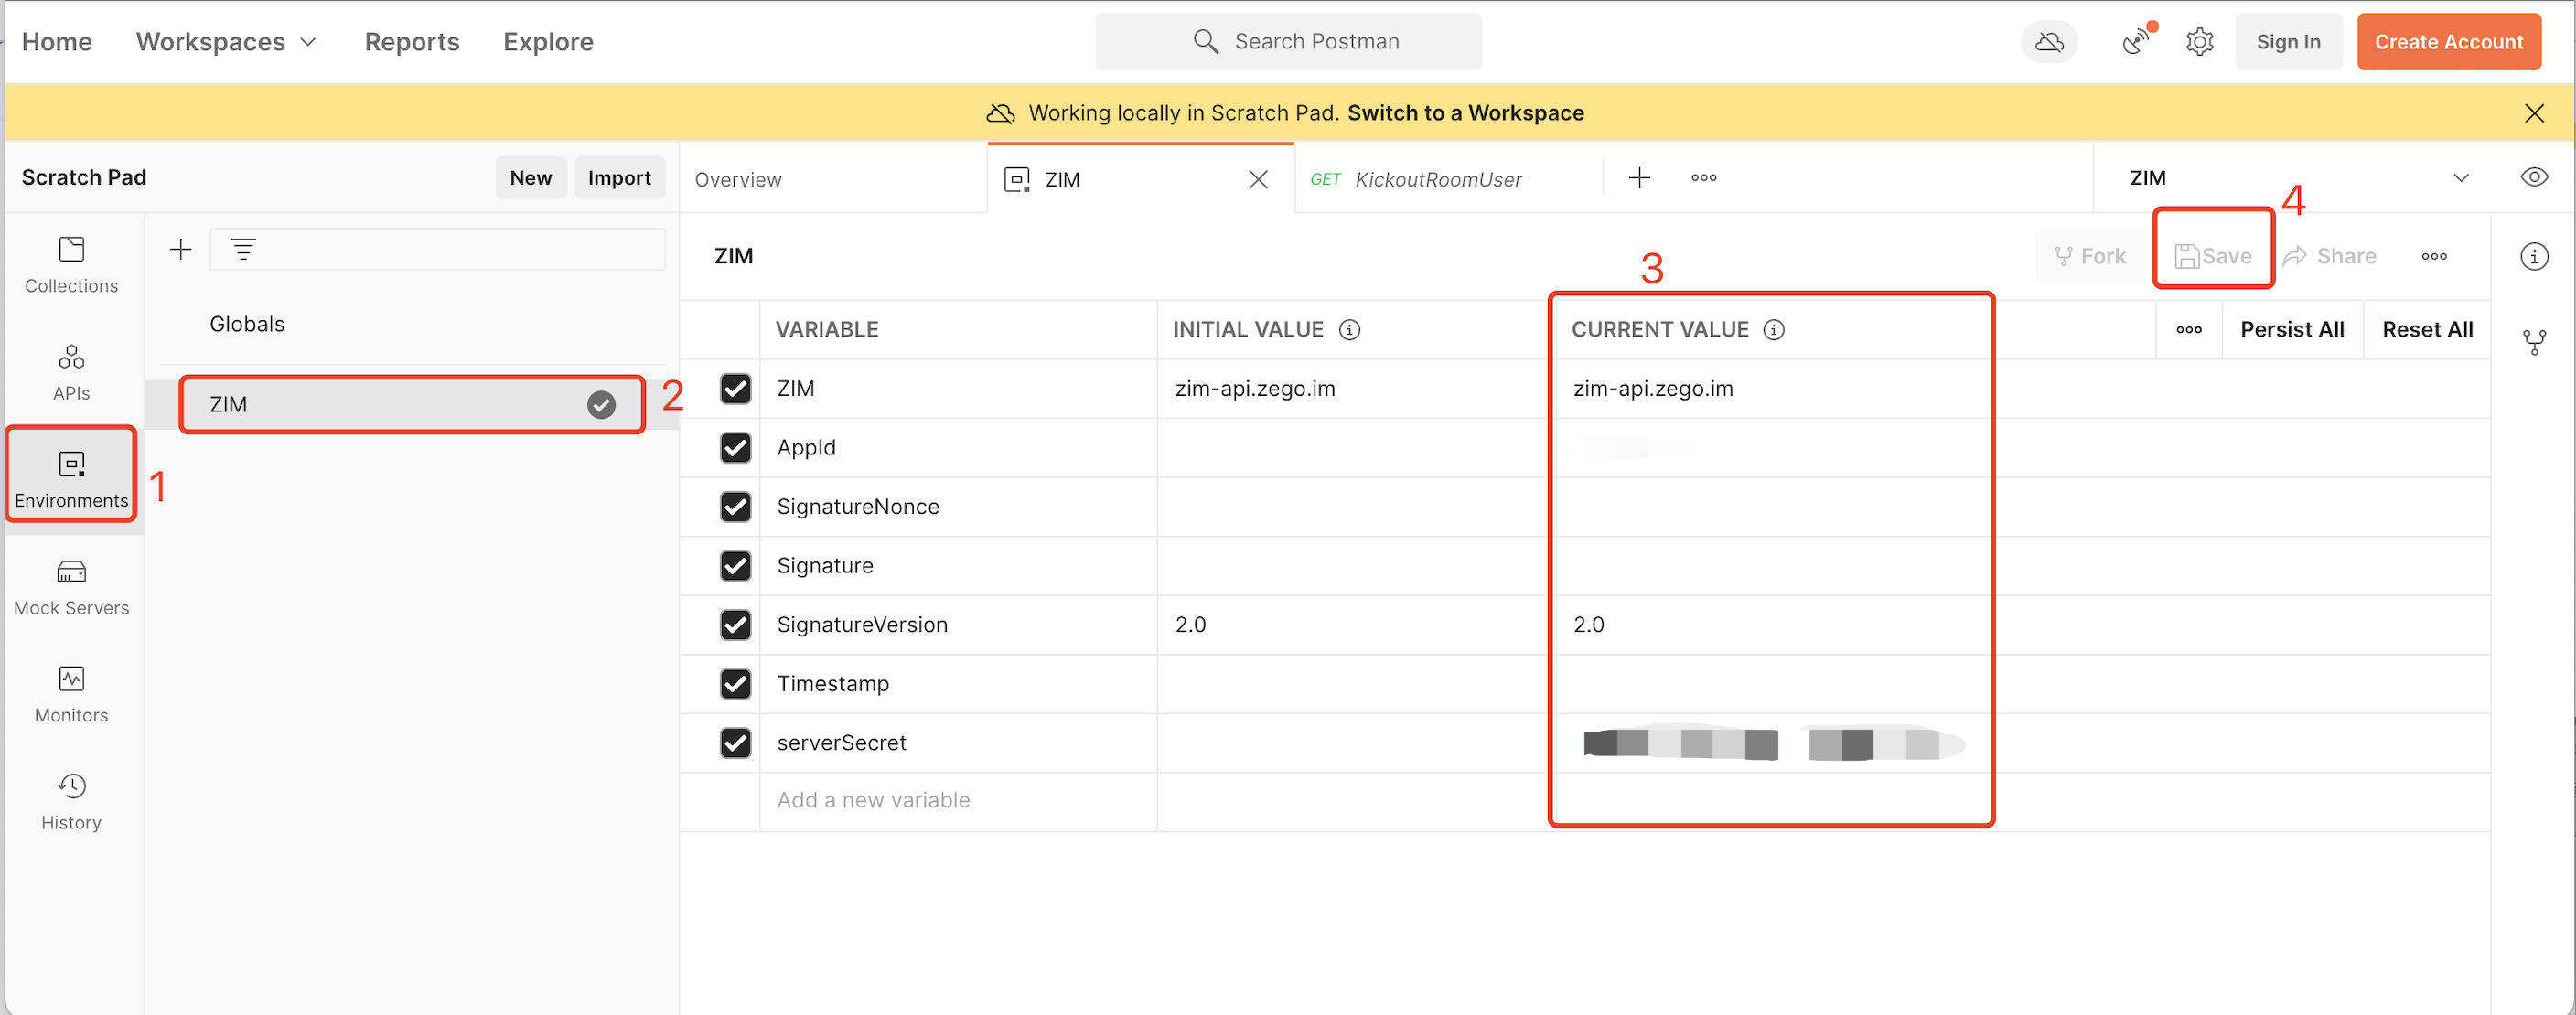Click the environment filter input field
This screenshot has height=1015, width=2576.
[x=437, y=249]
